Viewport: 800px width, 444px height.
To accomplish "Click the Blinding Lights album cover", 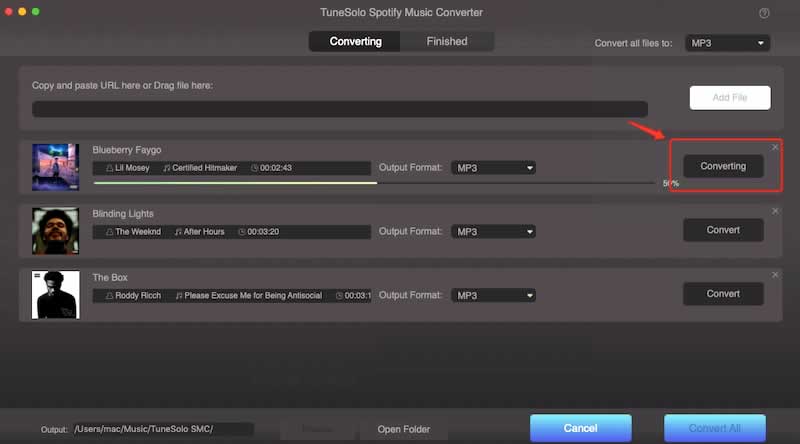I will (56, 231).
